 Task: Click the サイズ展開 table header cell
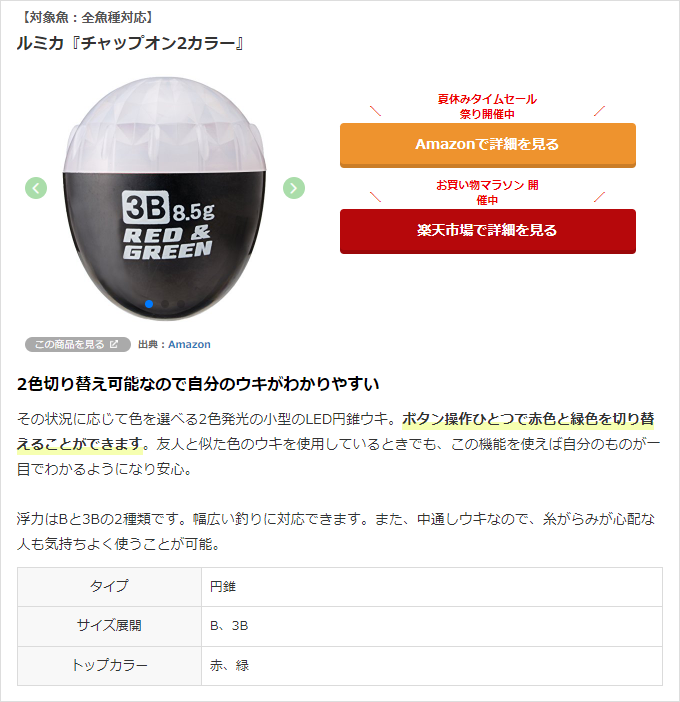[109, 626]
